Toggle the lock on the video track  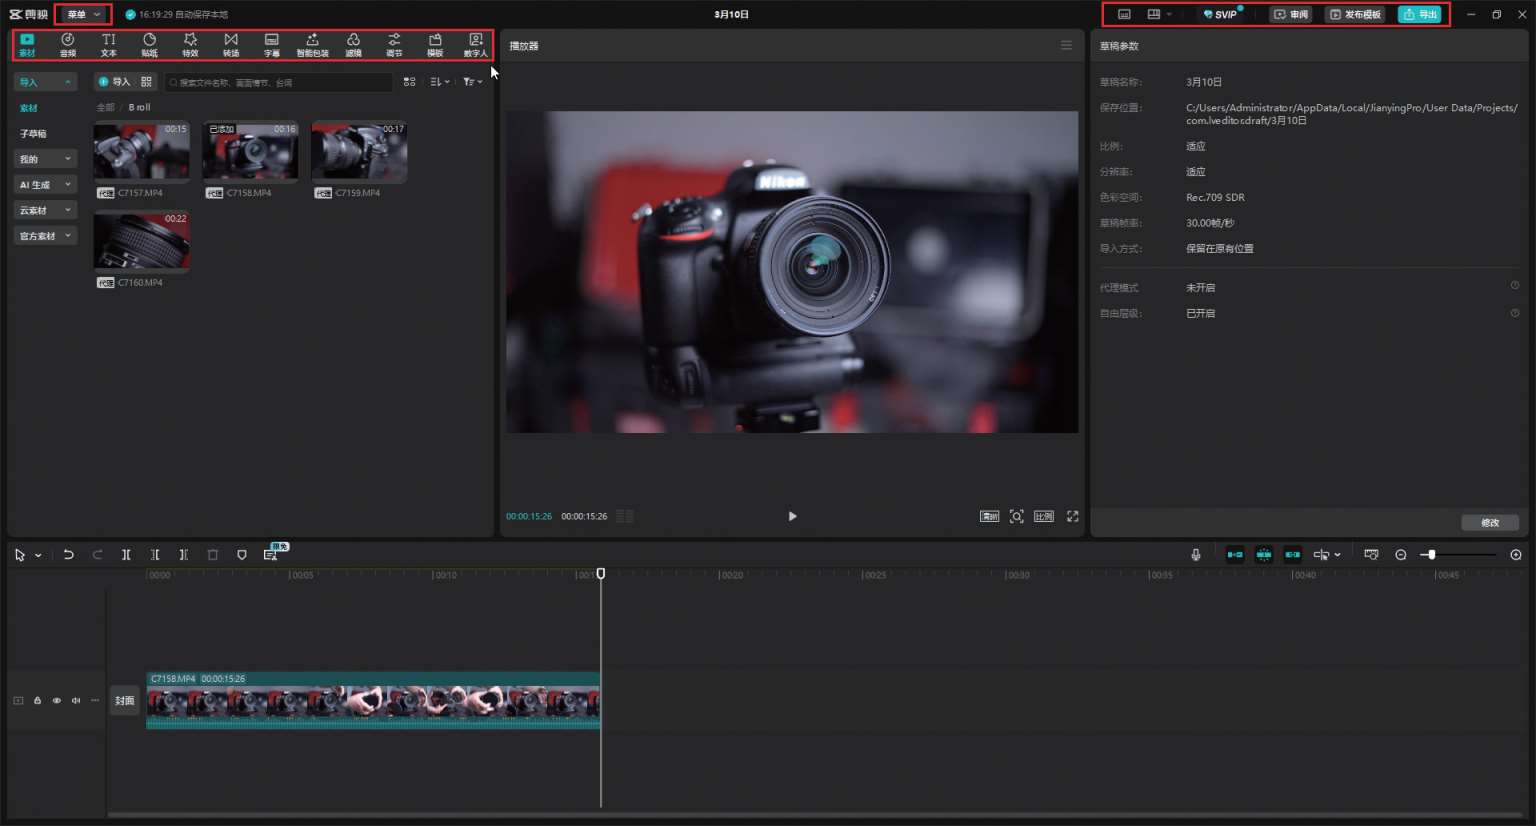click(x=38, y=701)
